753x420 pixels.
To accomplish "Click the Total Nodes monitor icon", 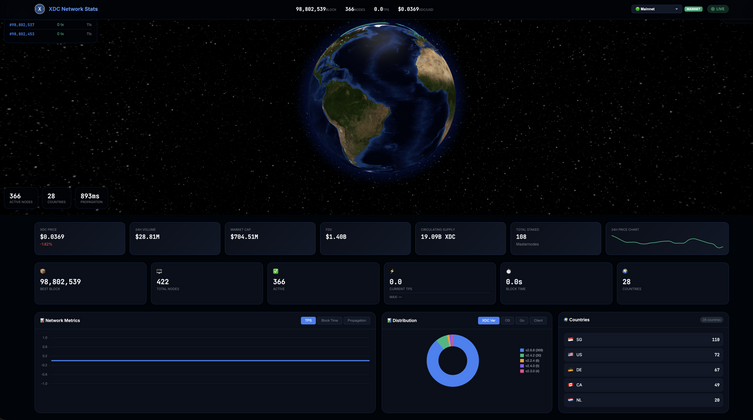I will click(159, 271).
